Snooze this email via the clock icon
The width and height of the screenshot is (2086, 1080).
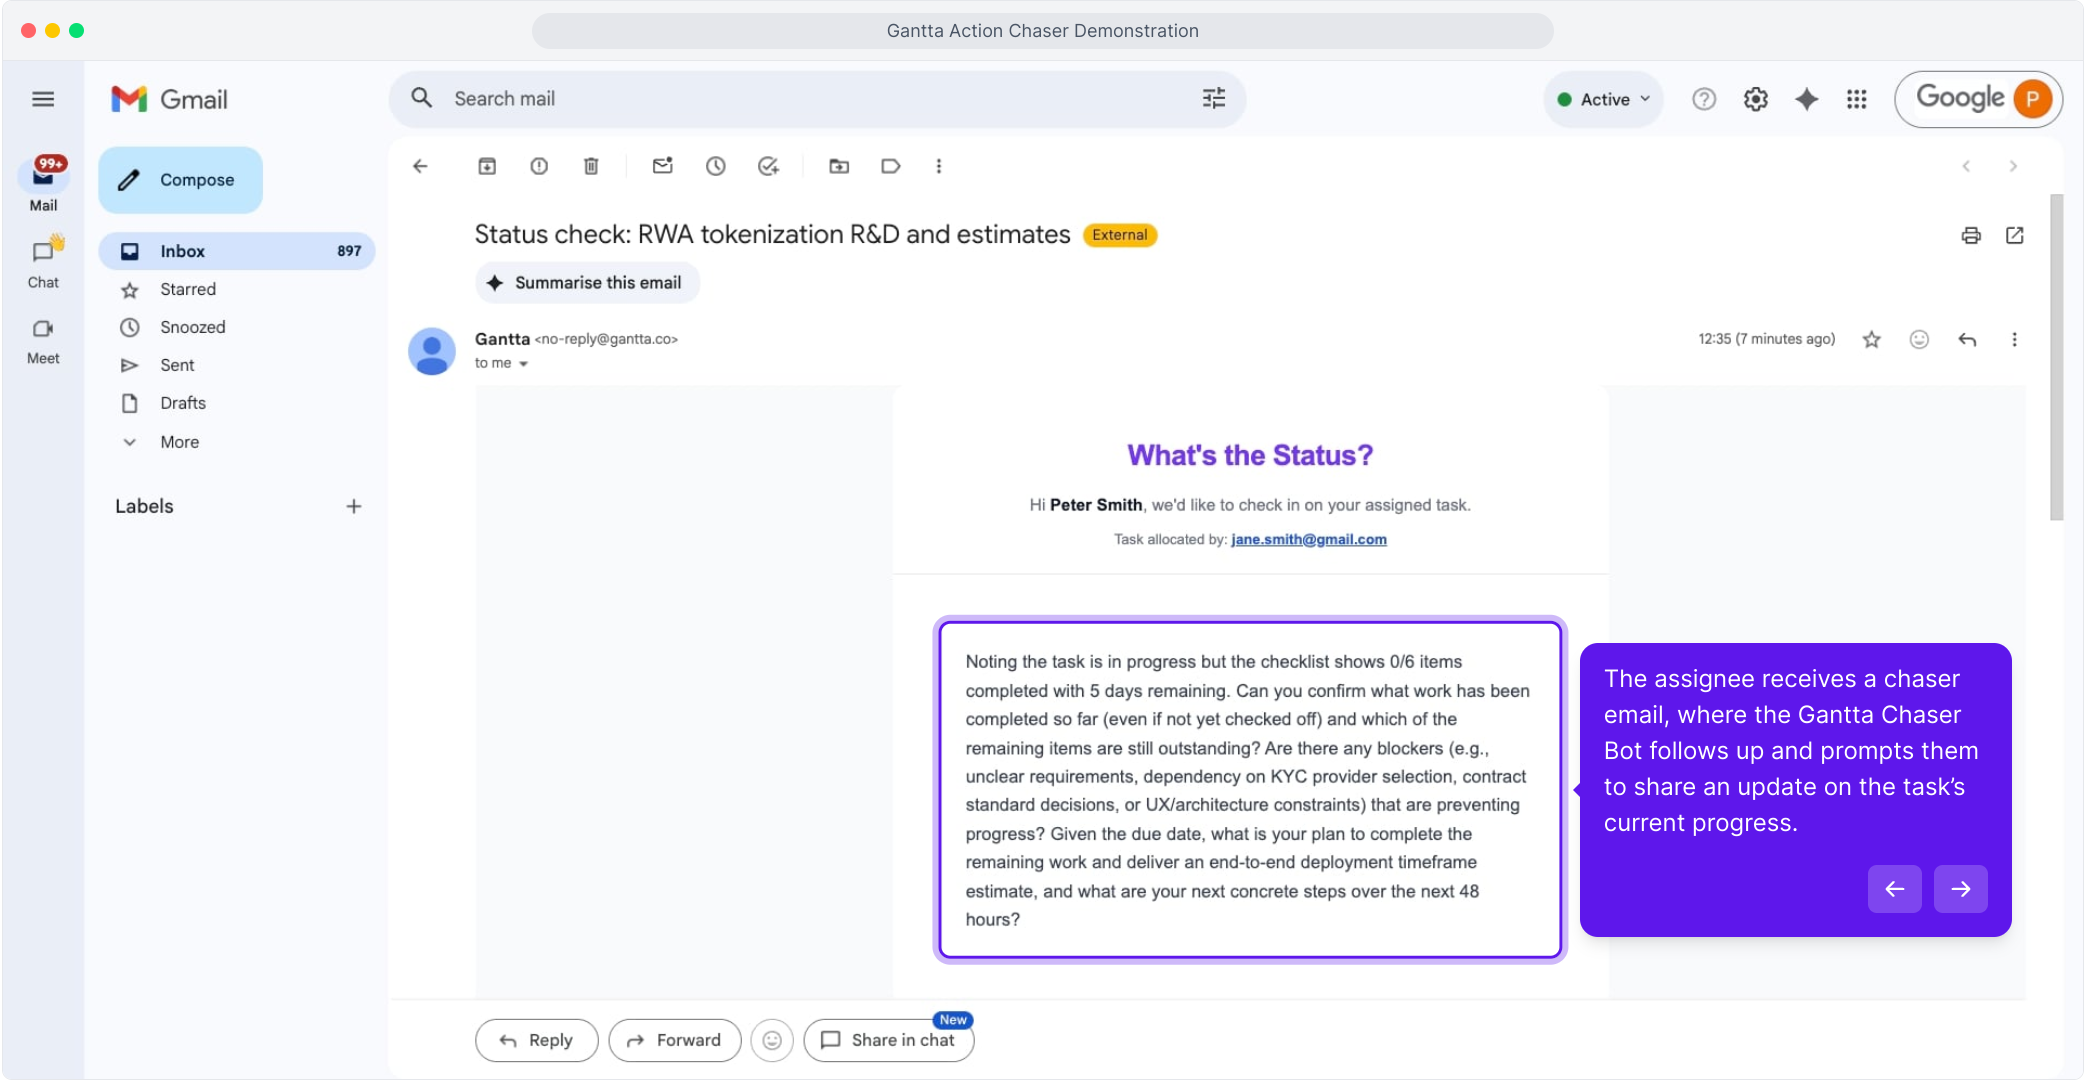pos(715,166)
